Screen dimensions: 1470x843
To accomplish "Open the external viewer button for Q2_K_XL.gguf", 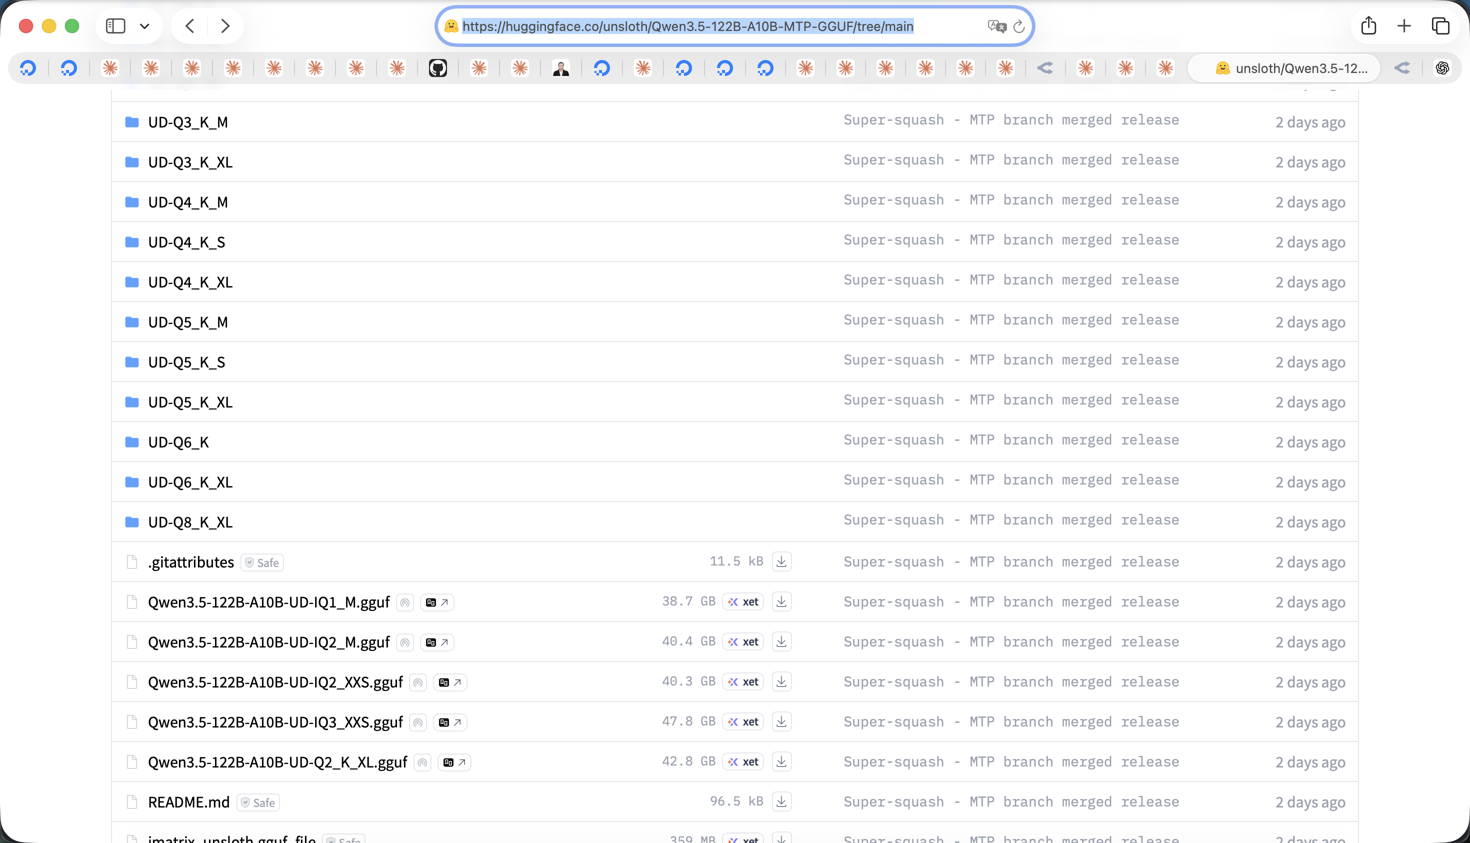I will click(x=455, y=763).
